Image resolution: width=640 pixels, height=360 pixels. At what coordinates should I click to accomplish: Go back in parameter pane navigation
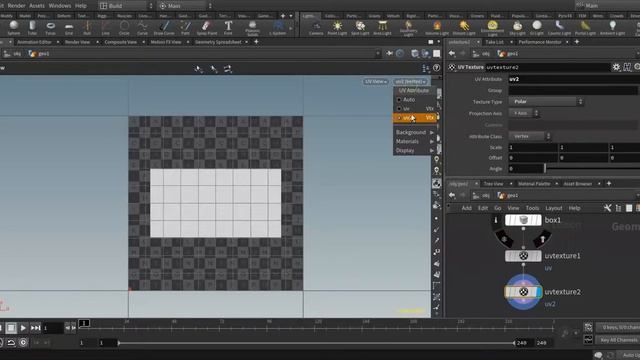coord(451,53)
